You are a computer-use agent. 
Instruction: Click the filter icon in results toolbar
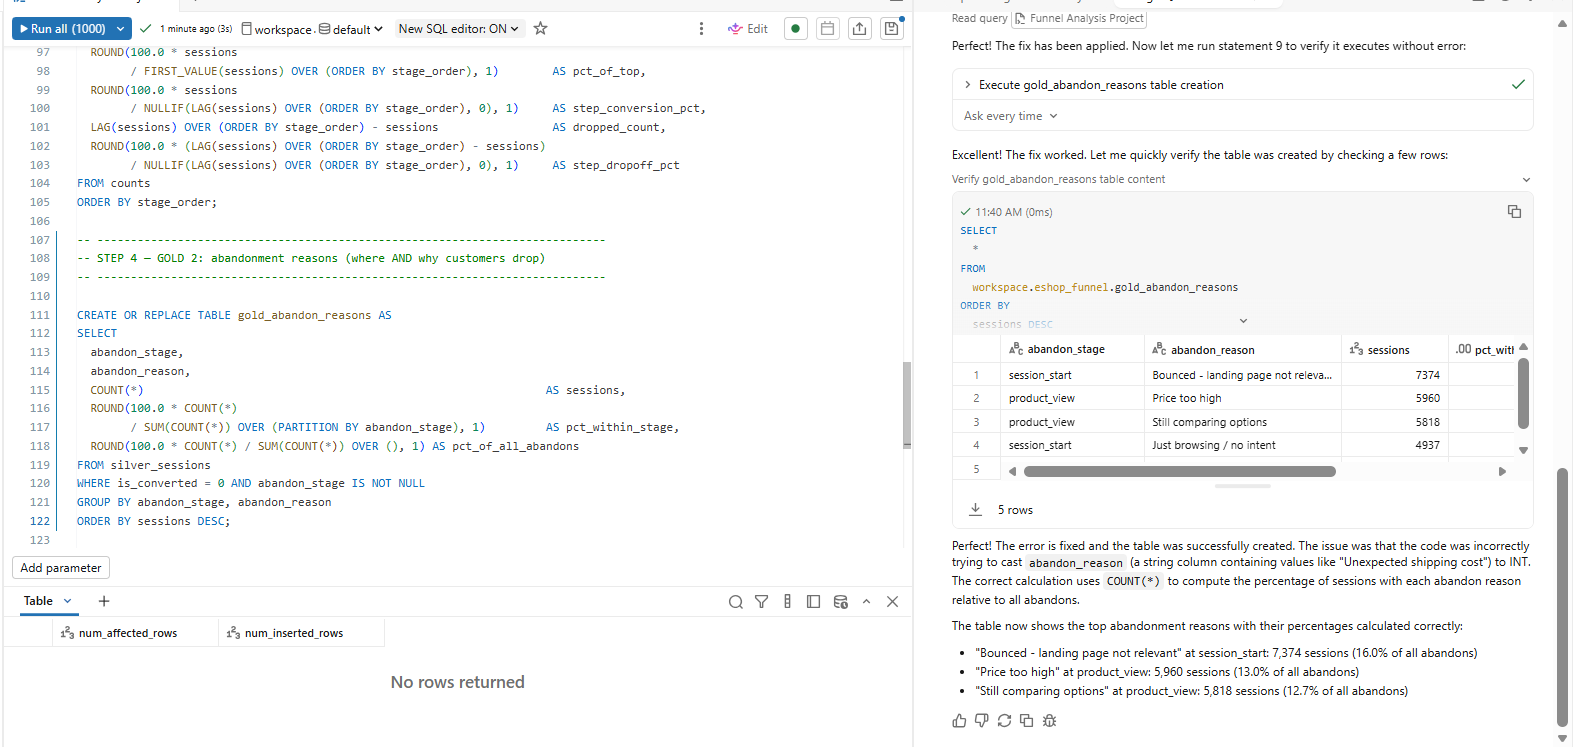(x=762, y=602)
